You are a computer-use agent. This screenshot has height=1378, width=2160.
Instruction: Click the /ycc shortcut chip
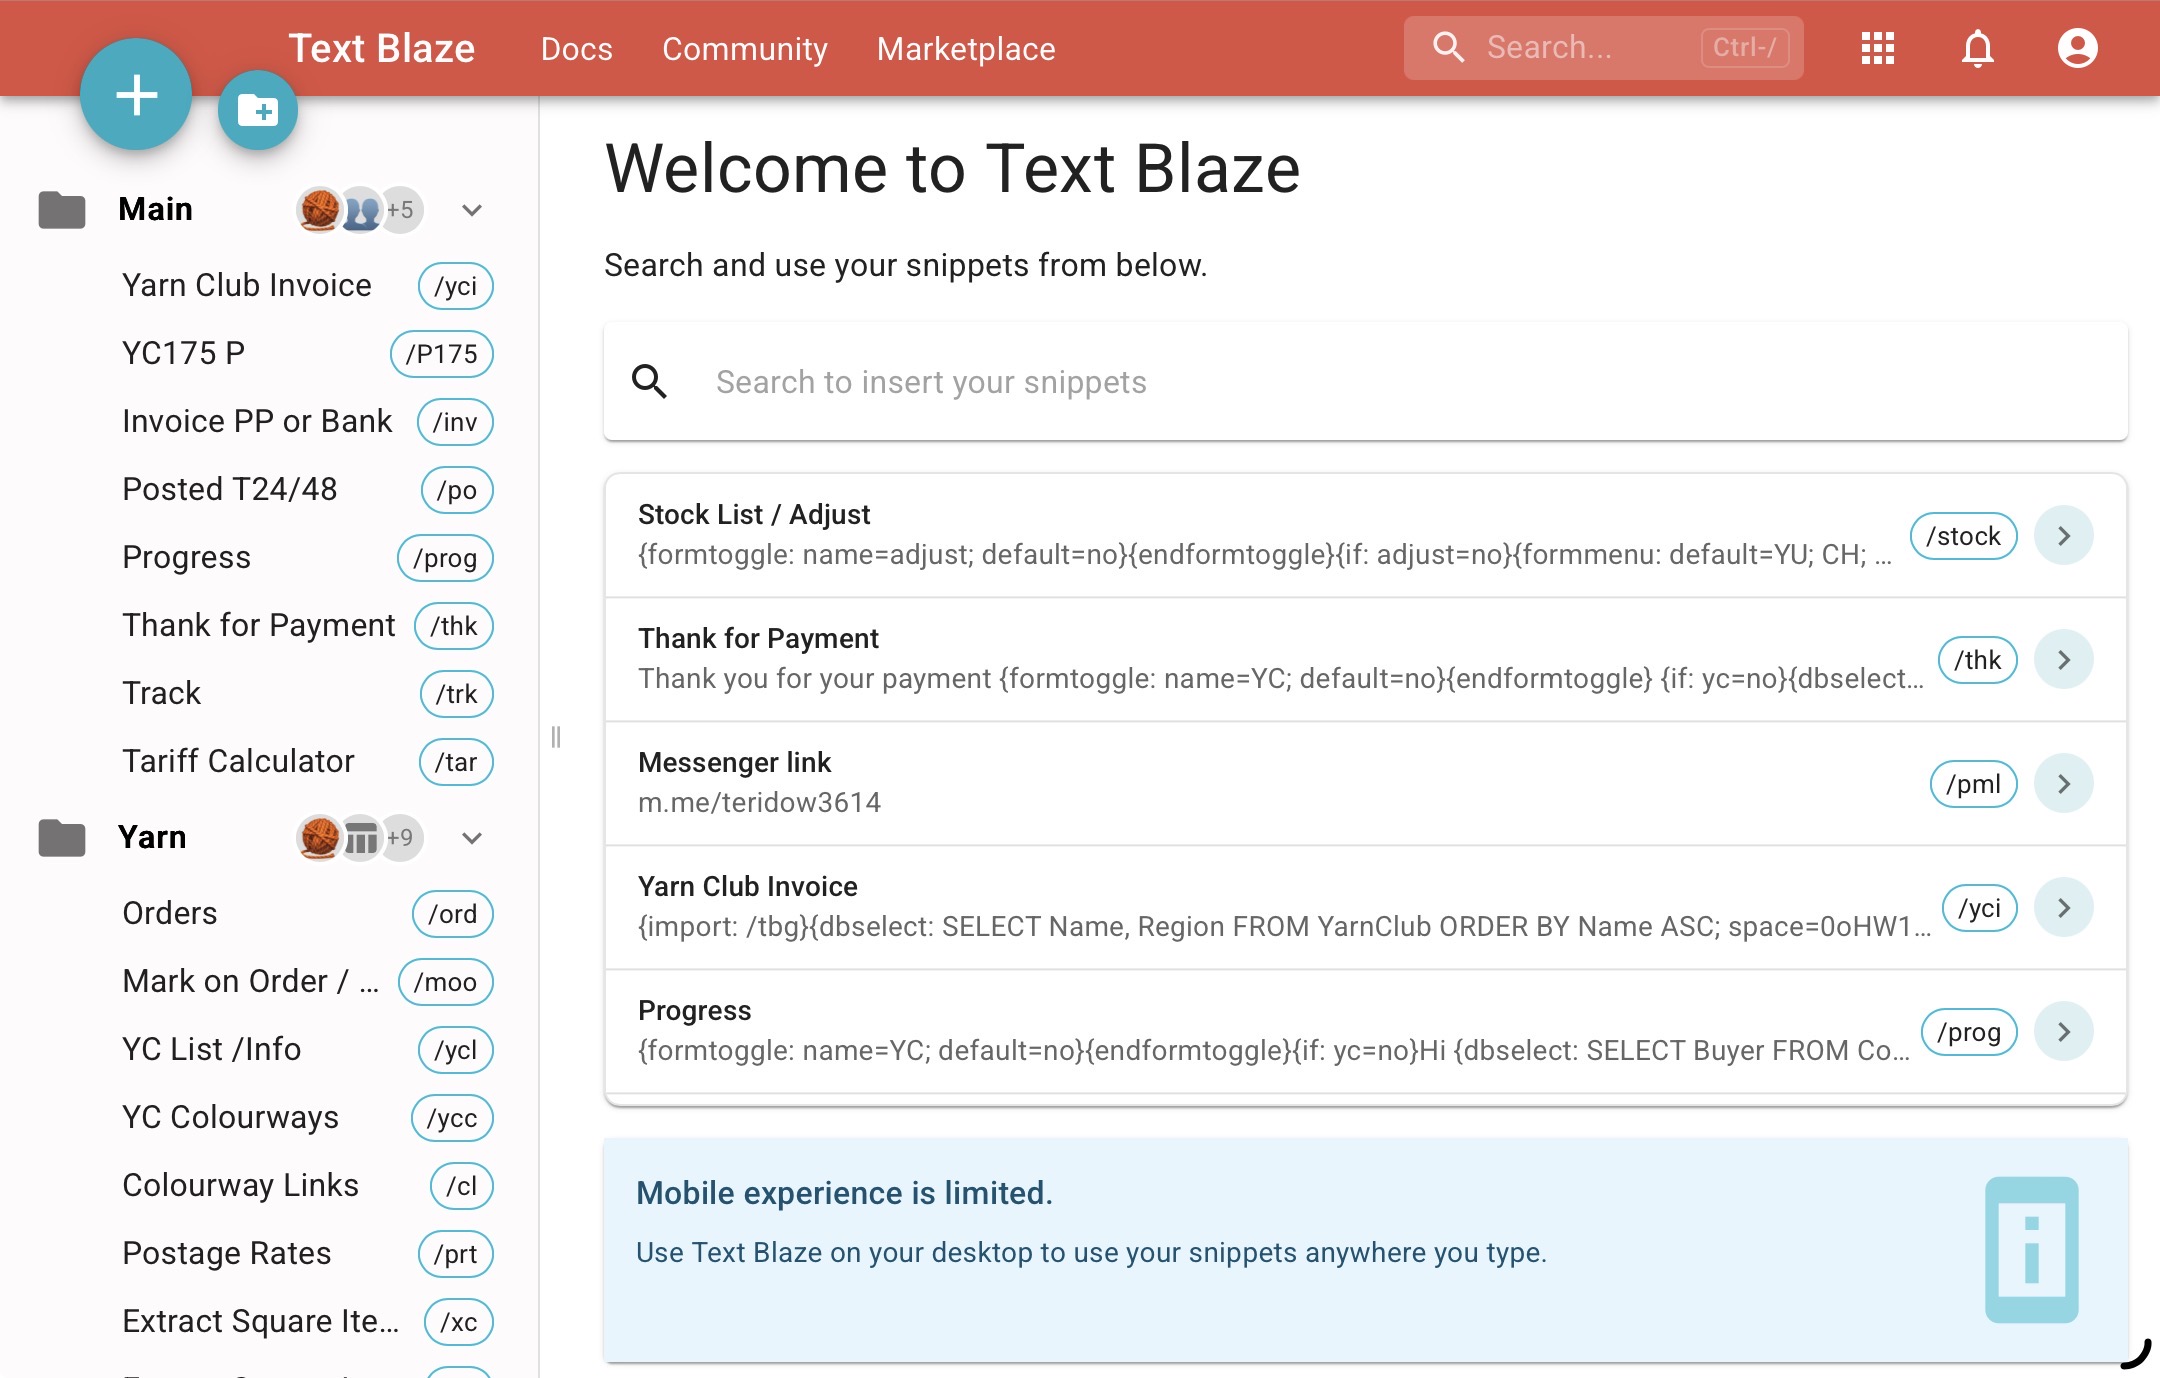pyautogui.click(x=452, y=1118)
